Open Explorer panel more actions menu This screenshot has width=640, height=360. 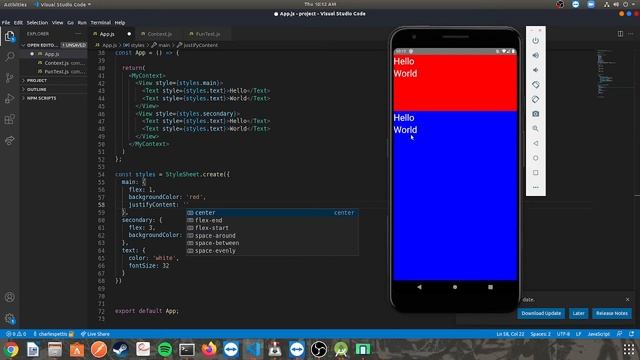click(x=78, y=34)
